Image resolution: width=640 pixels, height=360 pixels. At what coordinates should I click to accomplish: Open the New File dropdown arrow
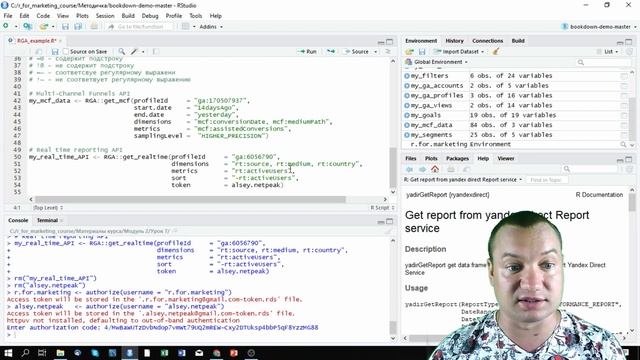click(x=16, y=27)
